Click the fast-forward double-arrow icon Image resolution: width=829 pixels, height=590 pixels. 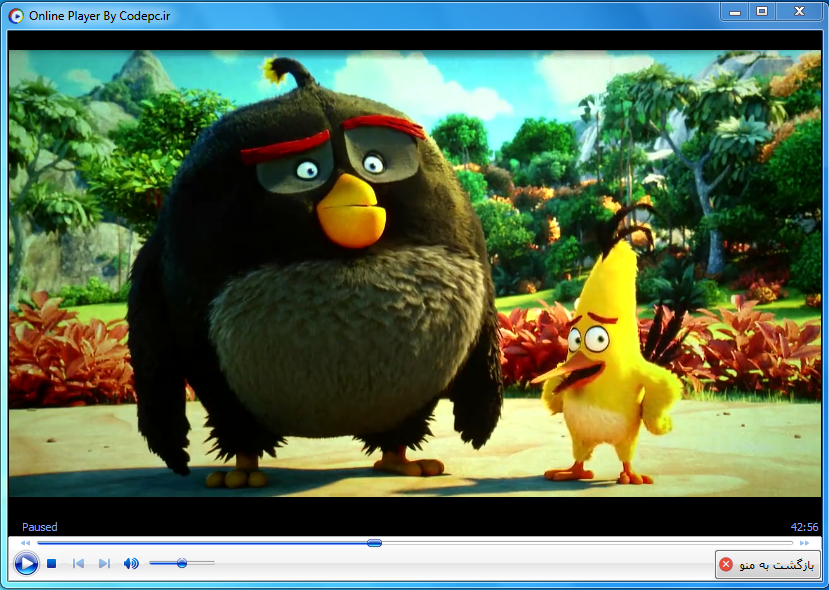click(x=804, y=543)
